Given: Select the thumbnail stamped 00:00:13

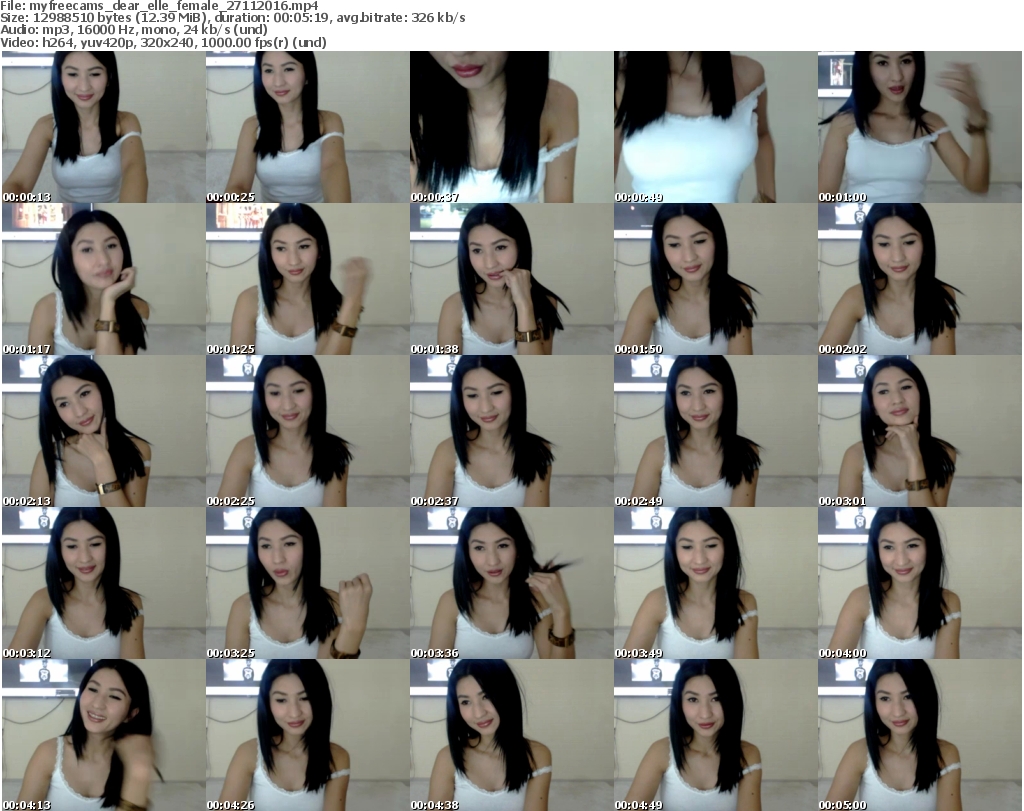Looking at the screenshot, I should click(x=103, y=127).
